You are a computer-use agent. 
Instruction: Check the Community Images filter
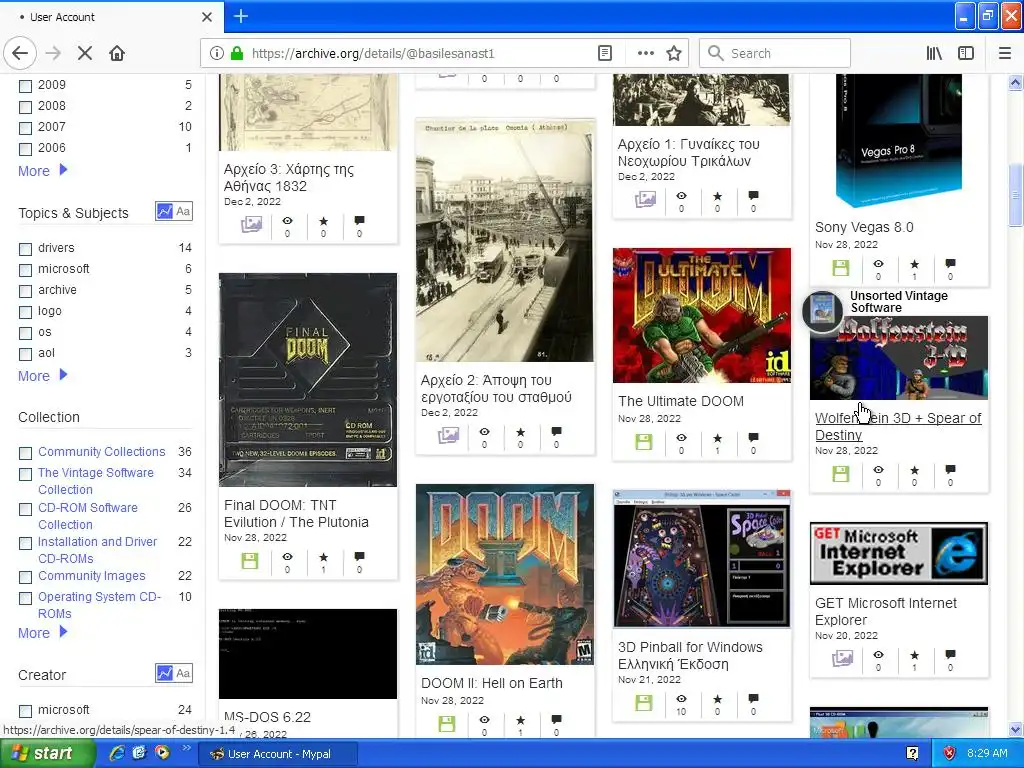[x=25, y=577]
